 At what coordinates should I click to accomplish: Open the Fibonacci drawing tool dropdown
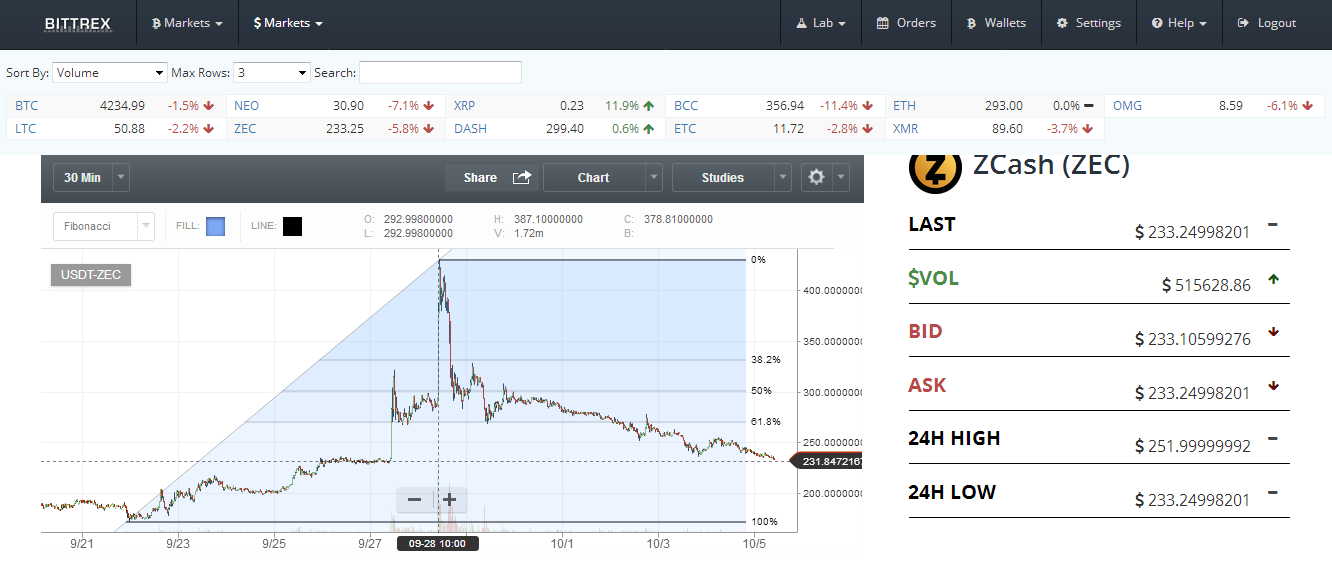(x=104, y=227)
